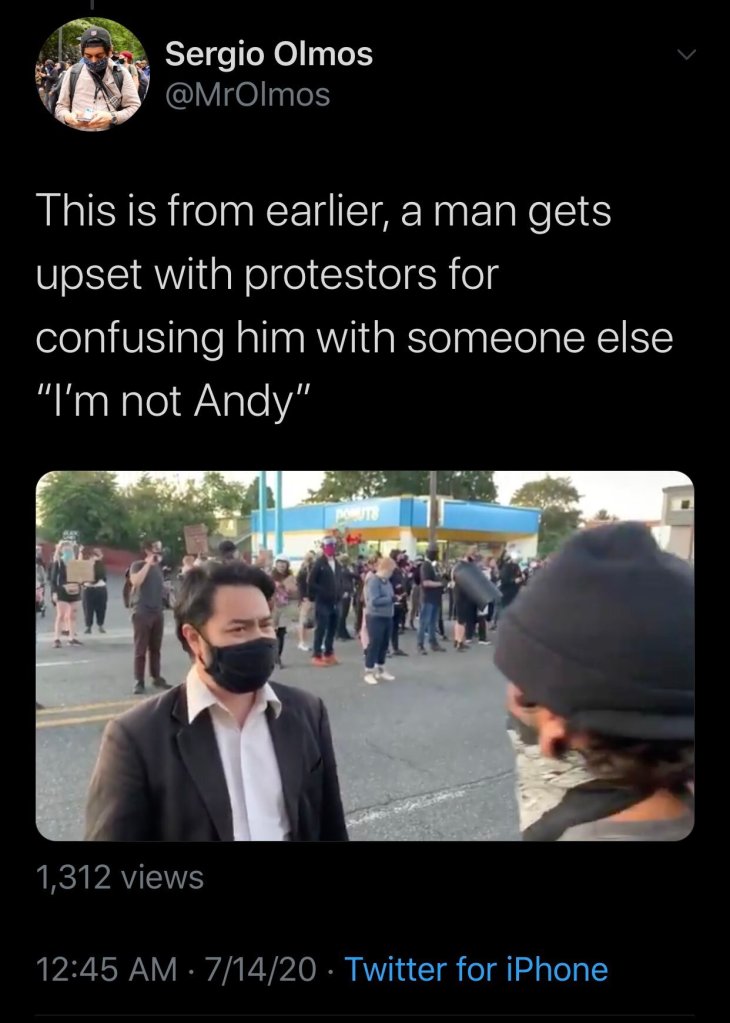The width and height of the screenshot is (730, 1023).
Task: Open Sergio Olmos profile avatar
Action: (92, 74)
